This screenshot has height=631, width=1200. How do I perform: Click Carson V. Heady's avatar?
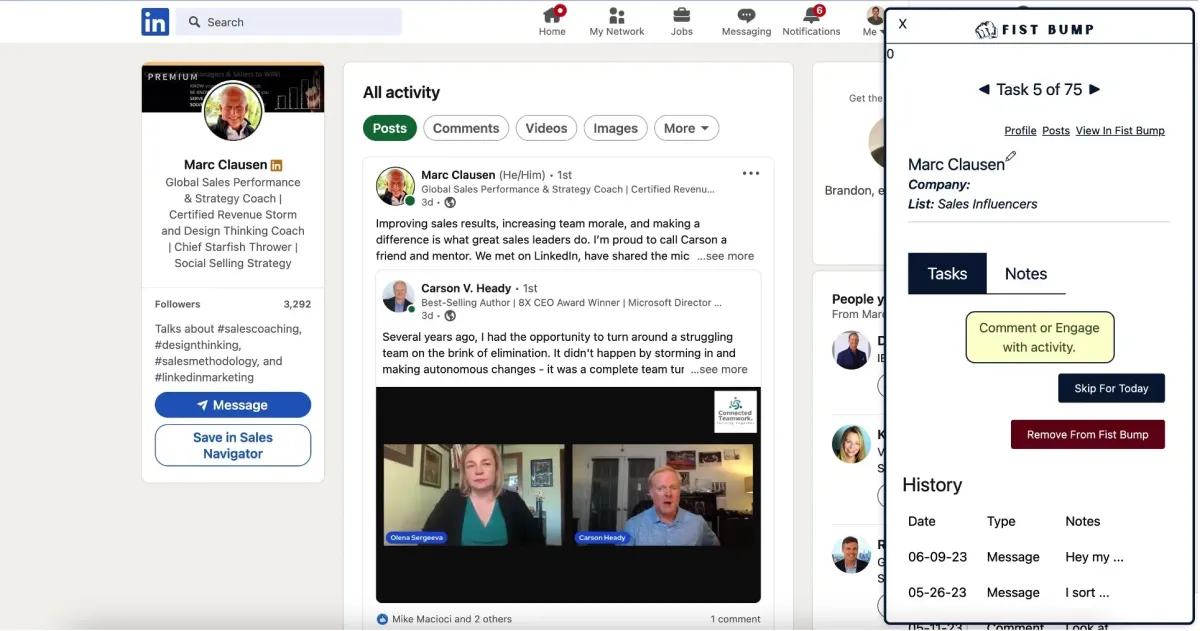398,296
